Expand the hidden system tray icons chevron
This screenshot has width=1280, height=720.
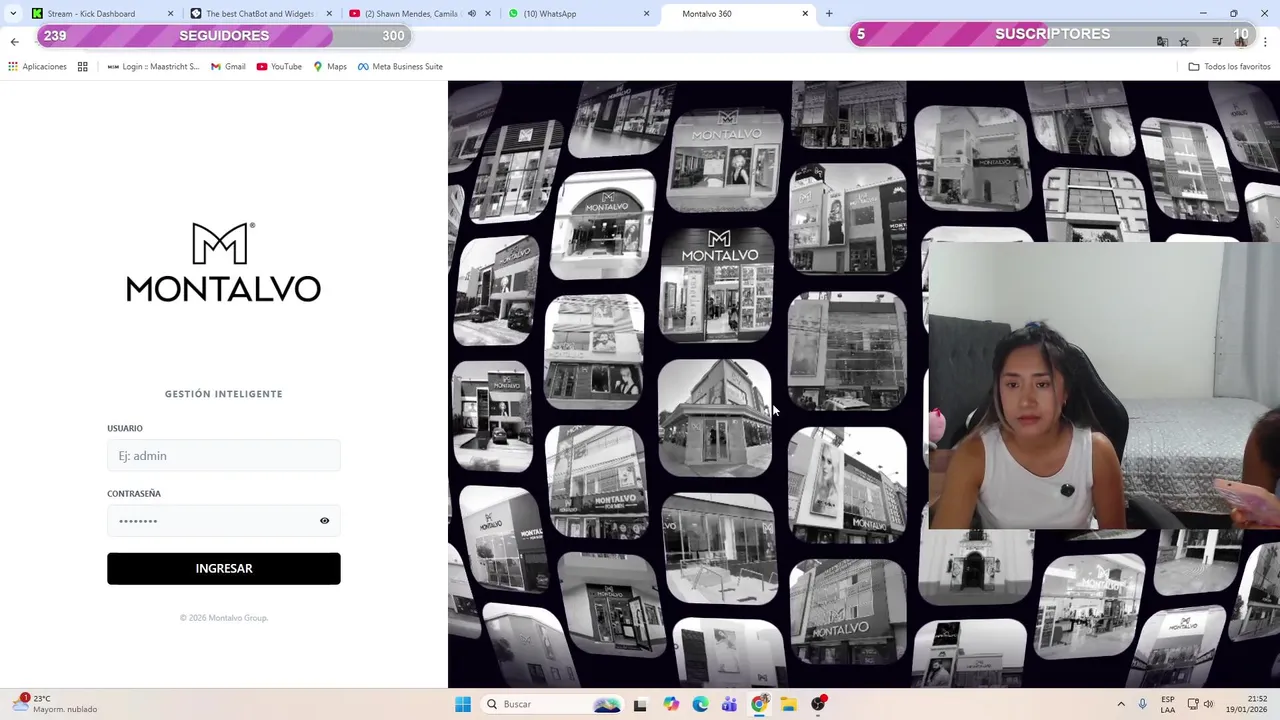[x=1121, y=704]
